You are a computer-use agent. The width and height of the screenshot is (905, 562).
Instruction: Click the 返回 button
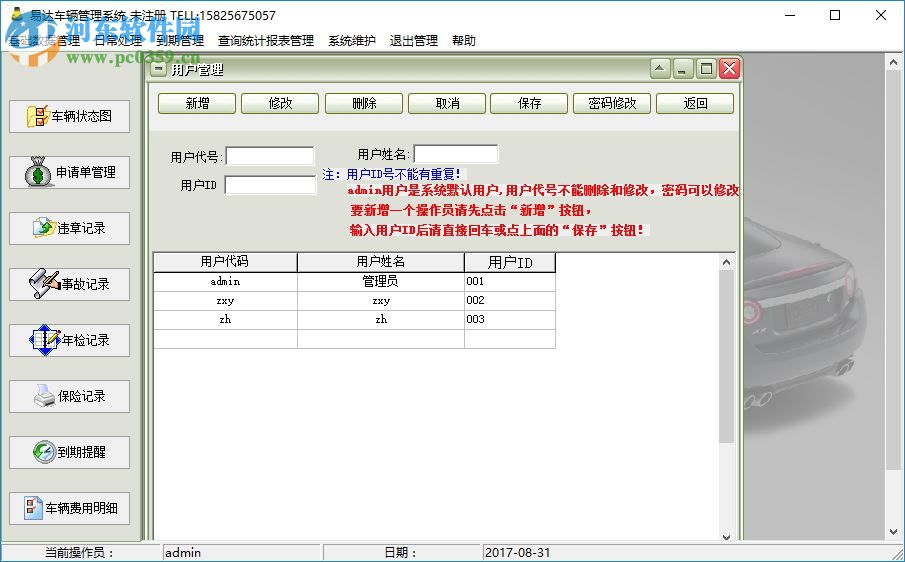click(695, 103)
